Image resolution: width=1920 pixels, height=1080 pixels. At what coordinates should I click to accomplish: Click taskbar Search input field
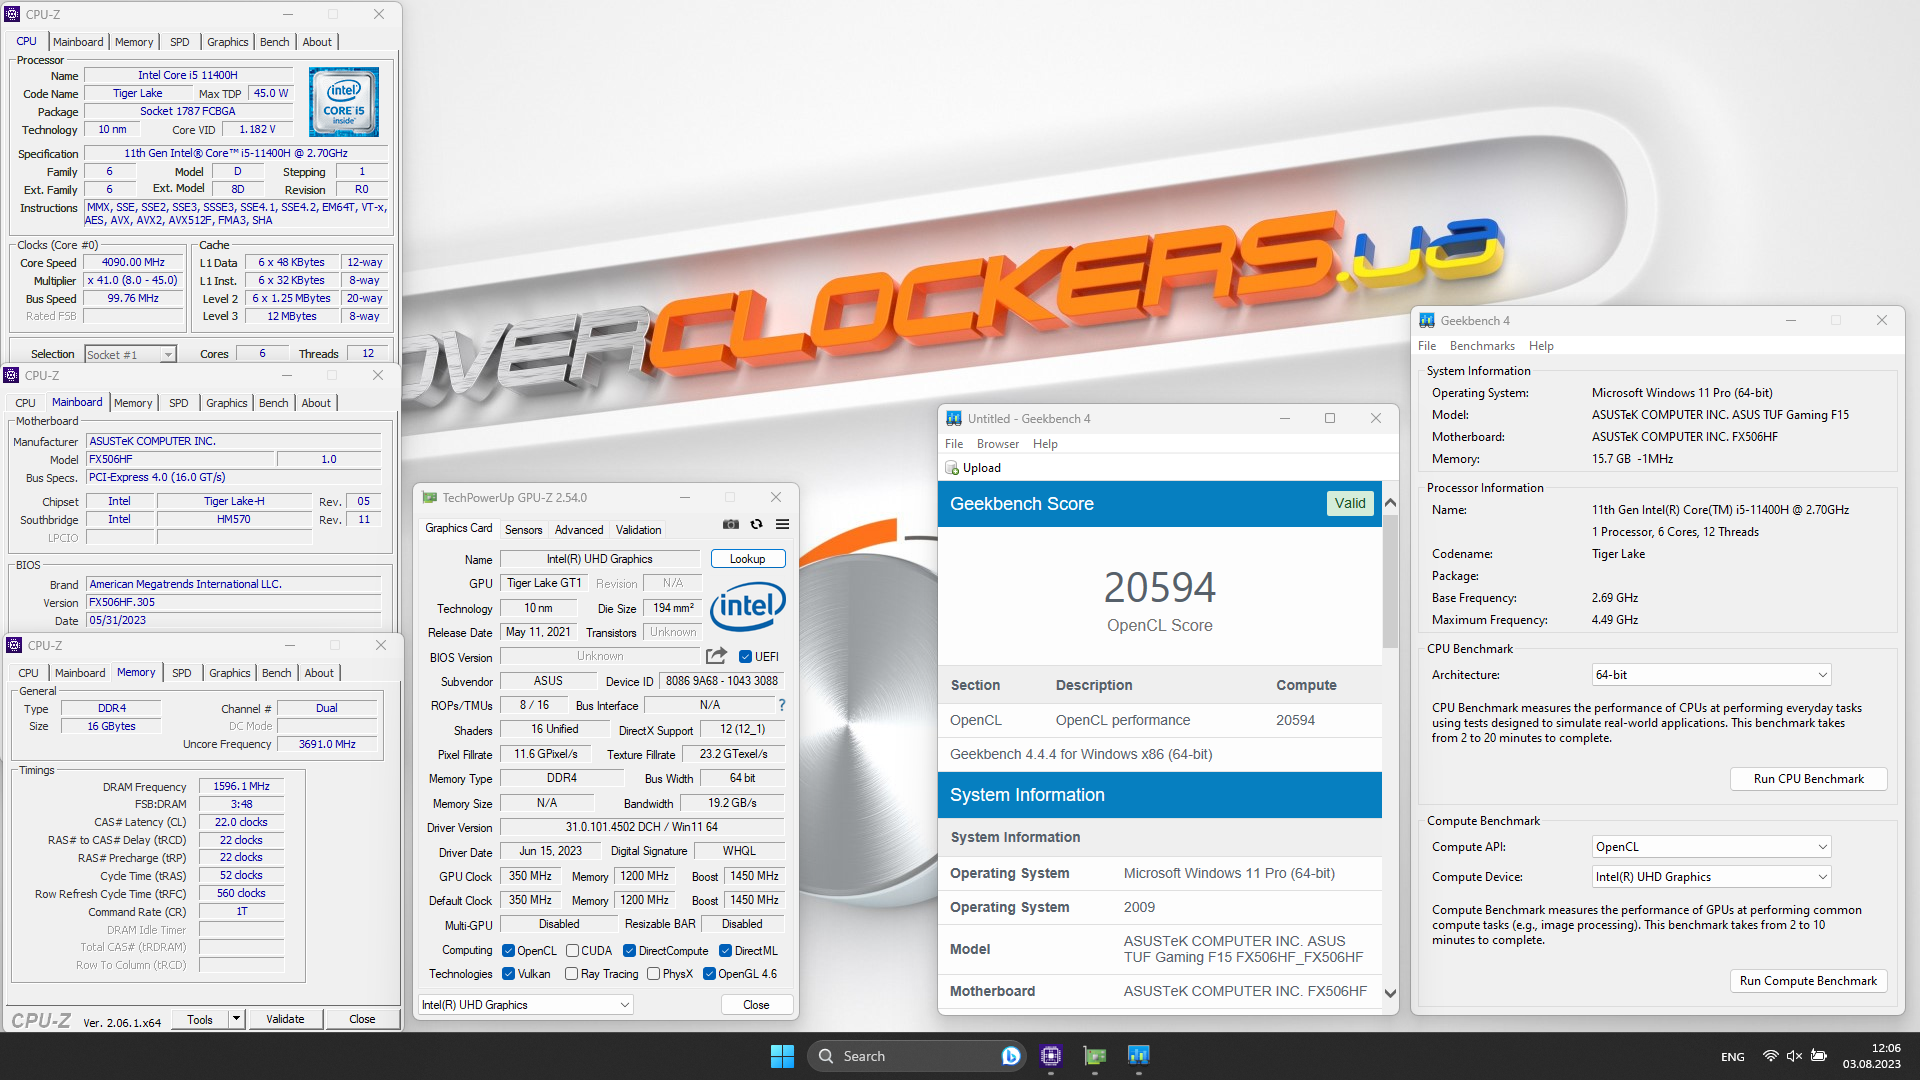click(x=918, y=1056)
